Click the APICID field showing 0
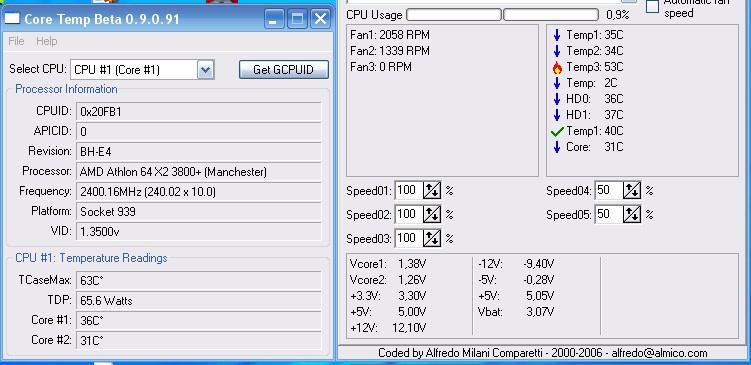Viewport: 751px width, 365px height. (198, 131)
